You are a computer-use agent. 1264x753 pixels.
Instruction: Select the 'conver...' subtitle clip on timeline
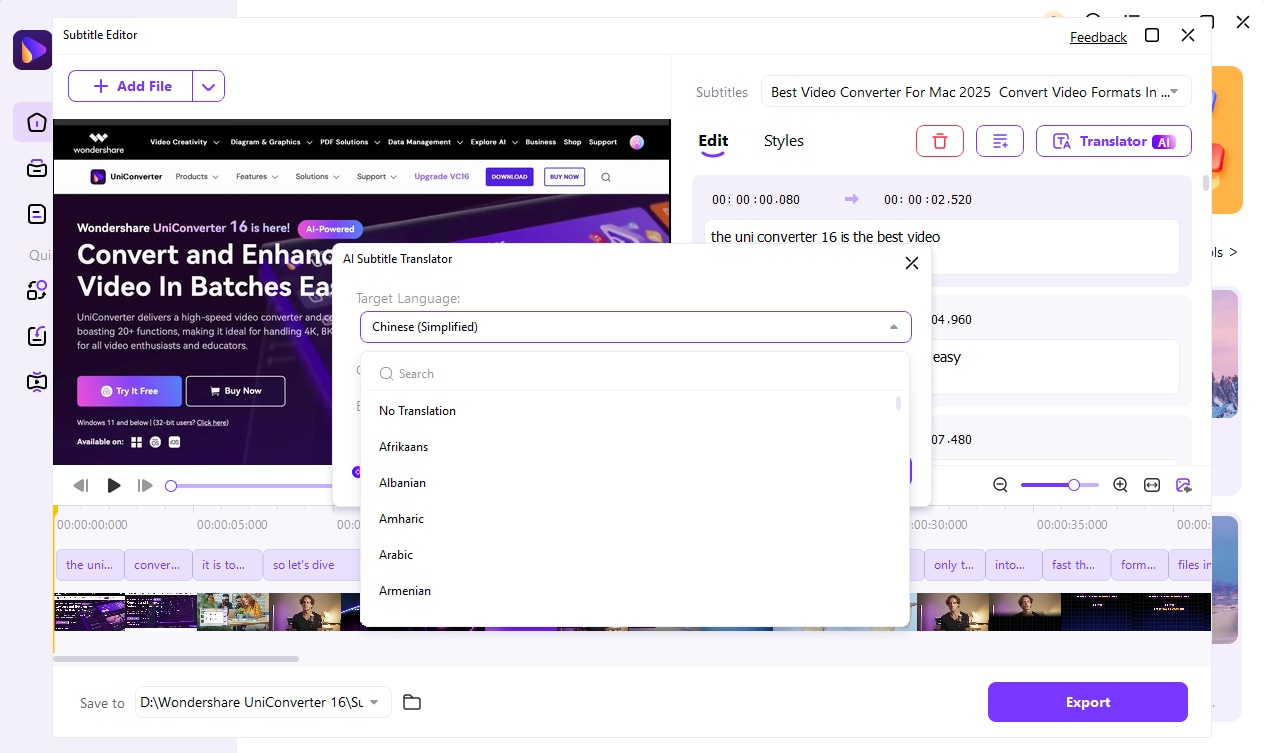[x=157, y=565]
